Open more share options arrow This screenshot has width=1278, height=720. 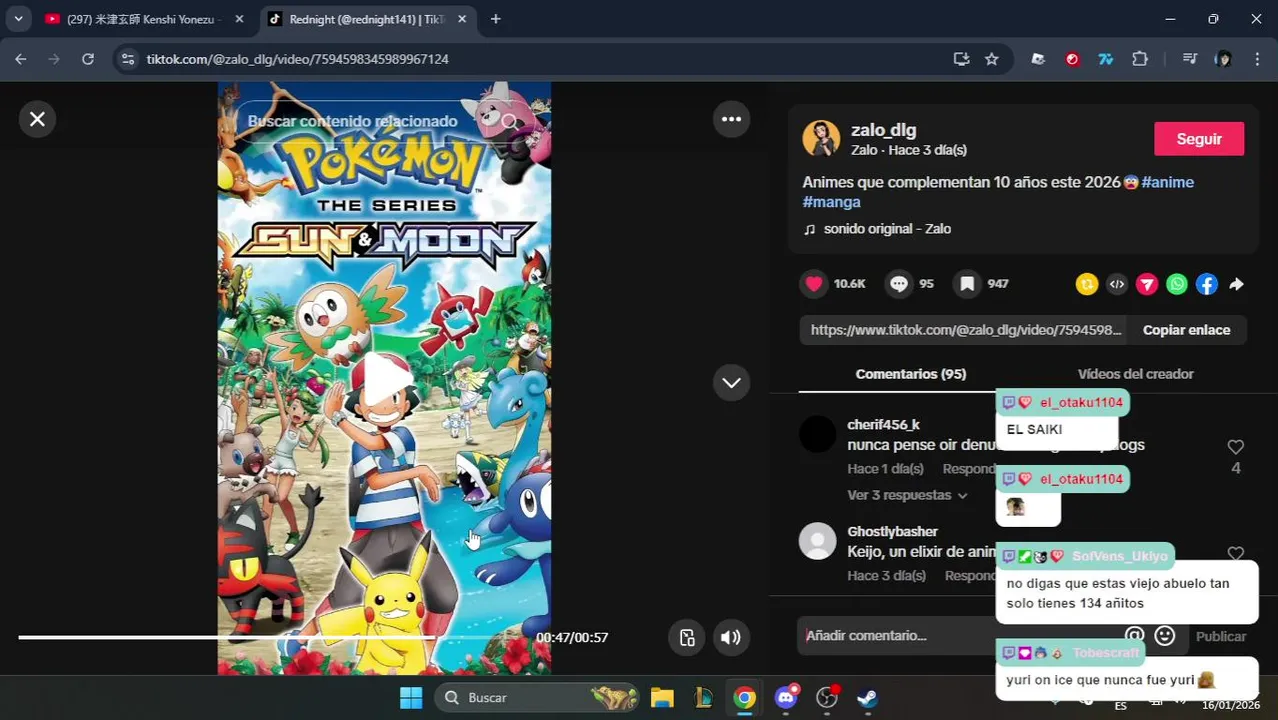(1236, 284)
